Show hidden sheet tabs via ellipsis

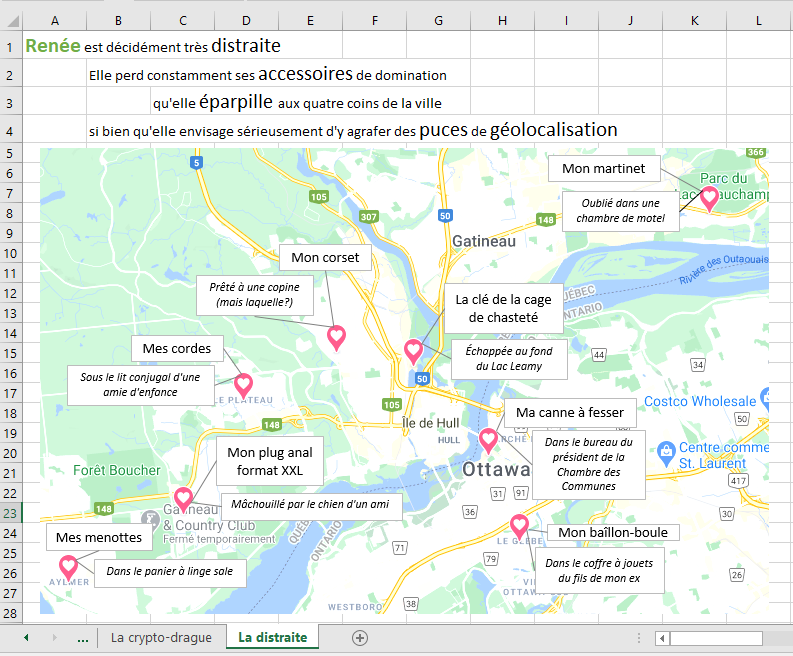coord(83,638)
